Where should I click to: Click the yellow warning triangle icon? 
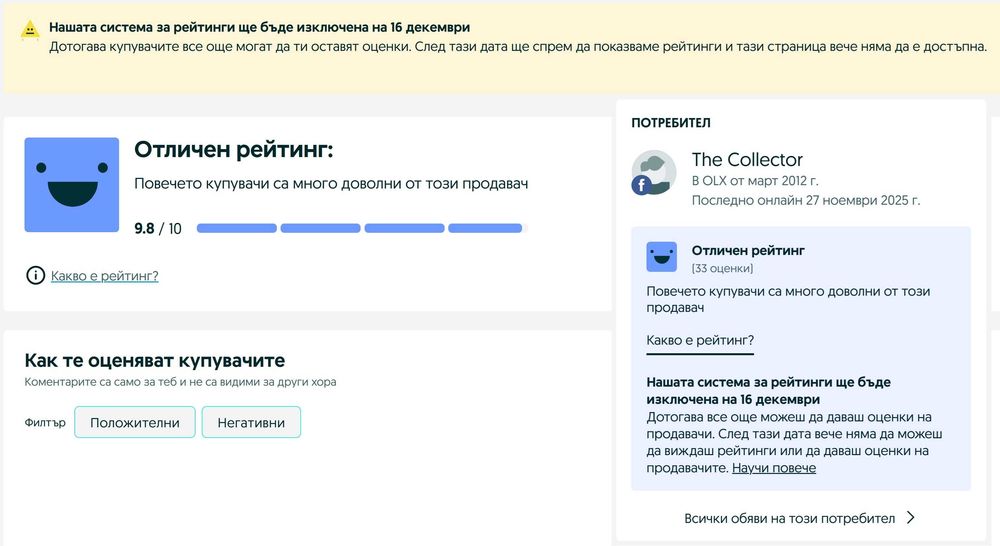[31, 30]
